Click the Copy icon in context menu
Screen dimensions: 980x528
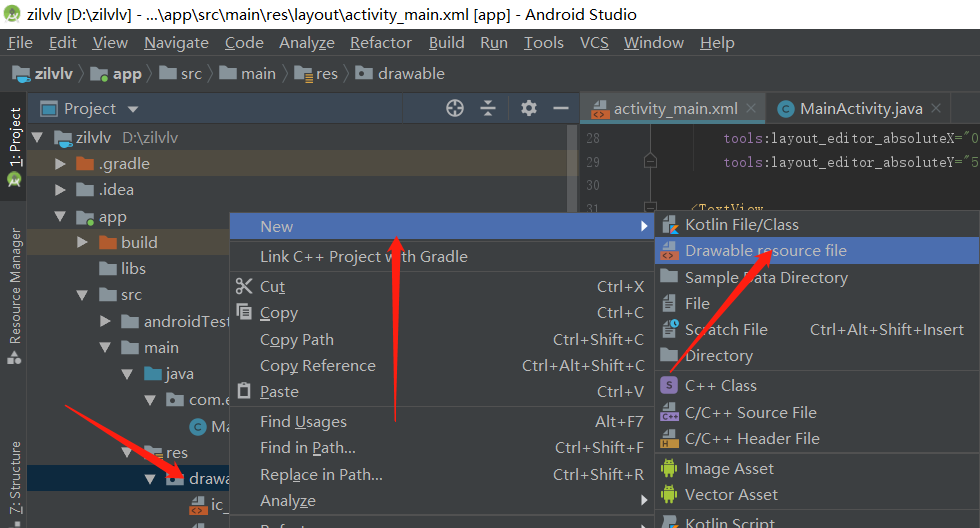coord(244,311)
